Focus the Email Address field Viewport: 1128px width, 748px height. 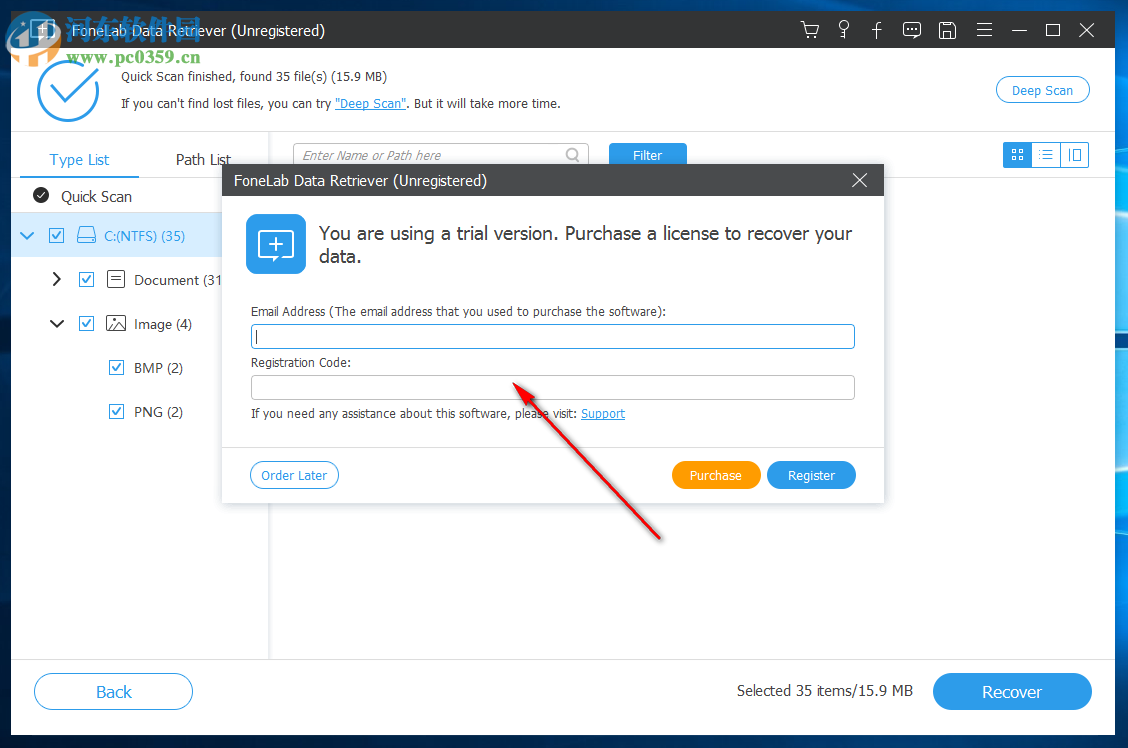coord(552,337)
